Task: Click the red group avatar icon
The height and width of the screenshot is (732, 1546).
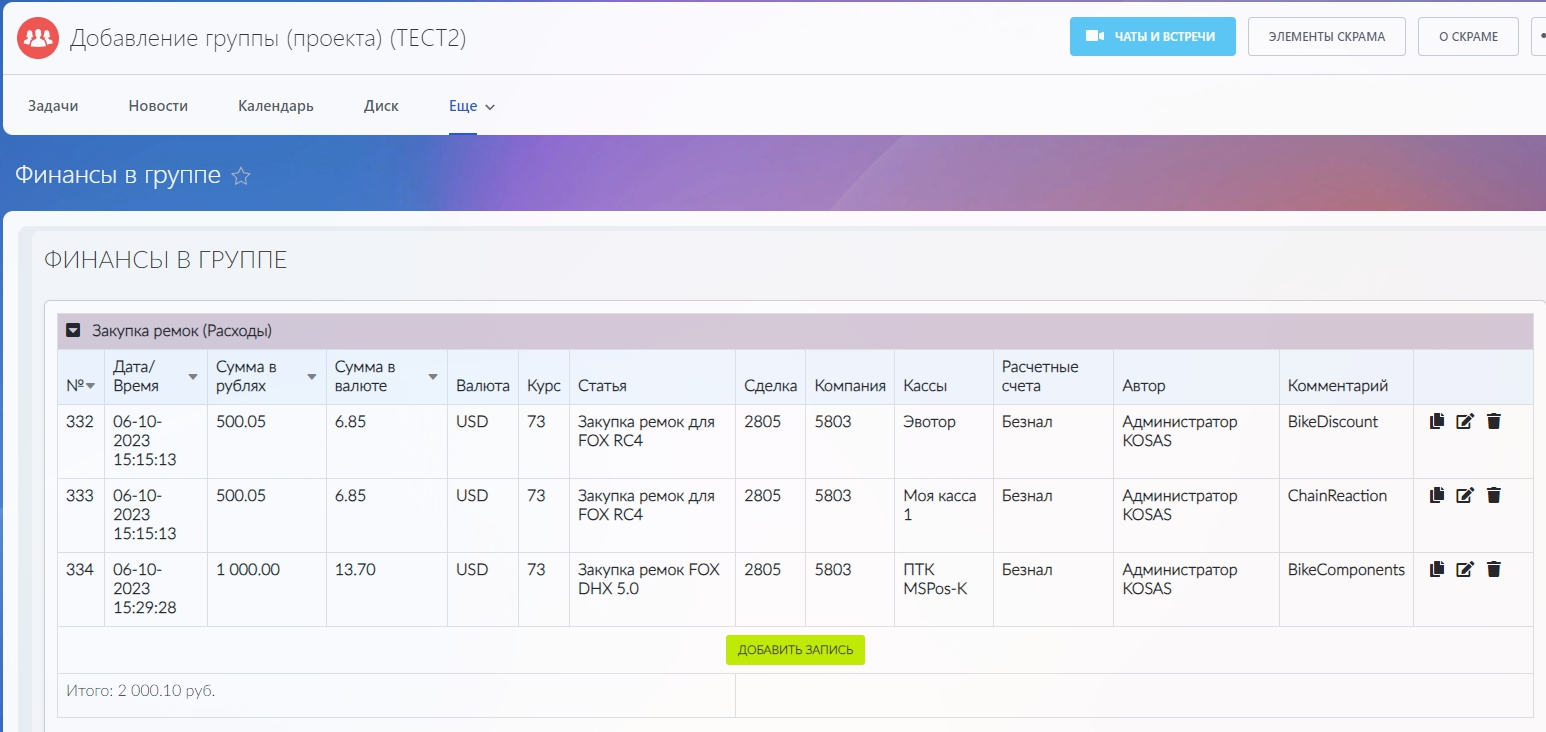Action: pos(38,38)
